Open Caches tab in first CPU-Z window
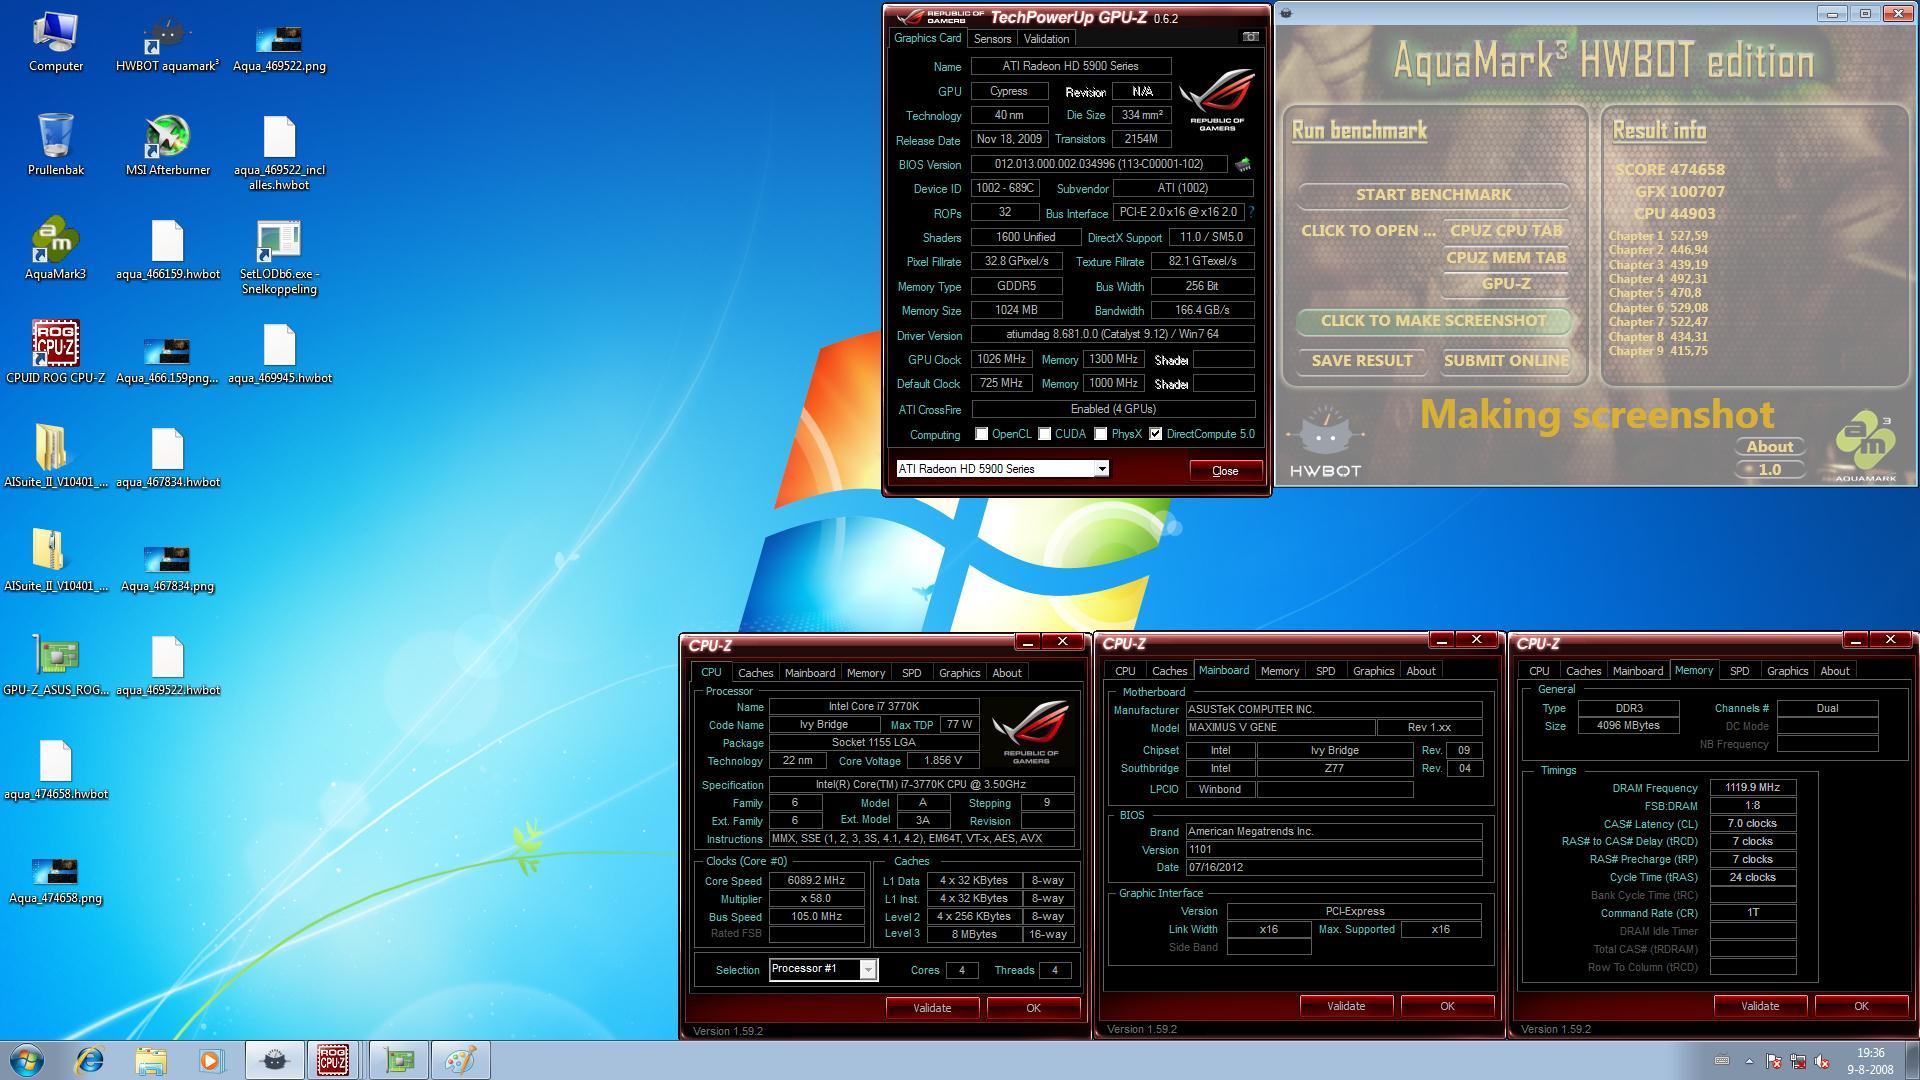This screenshot has width=1920, height=1080. [x=755, y=673]
